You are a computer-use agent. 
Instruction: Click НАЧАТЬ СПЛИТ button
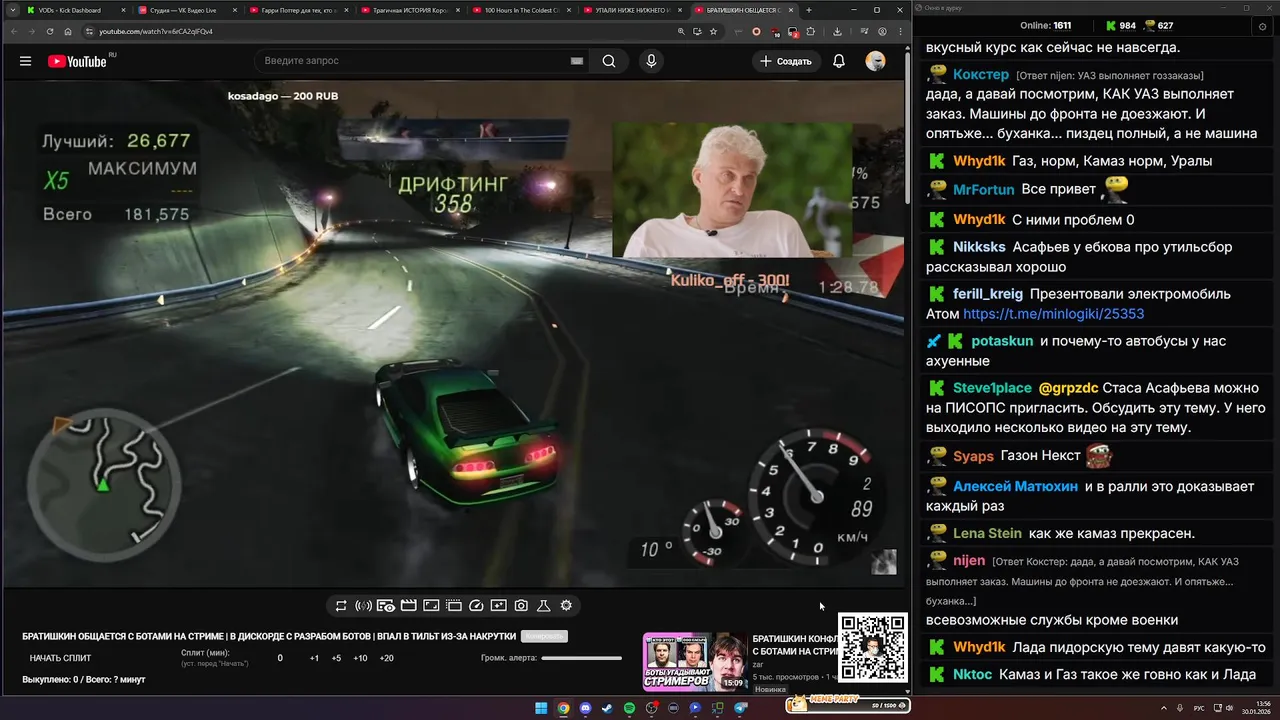(x=60, y=658)
